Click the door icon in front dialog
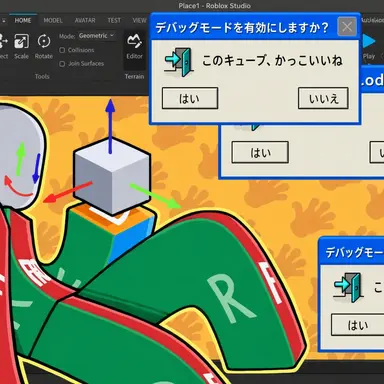The height and width of the screenshot is (384, 384). pyautogui.click(x=179, y=62)
